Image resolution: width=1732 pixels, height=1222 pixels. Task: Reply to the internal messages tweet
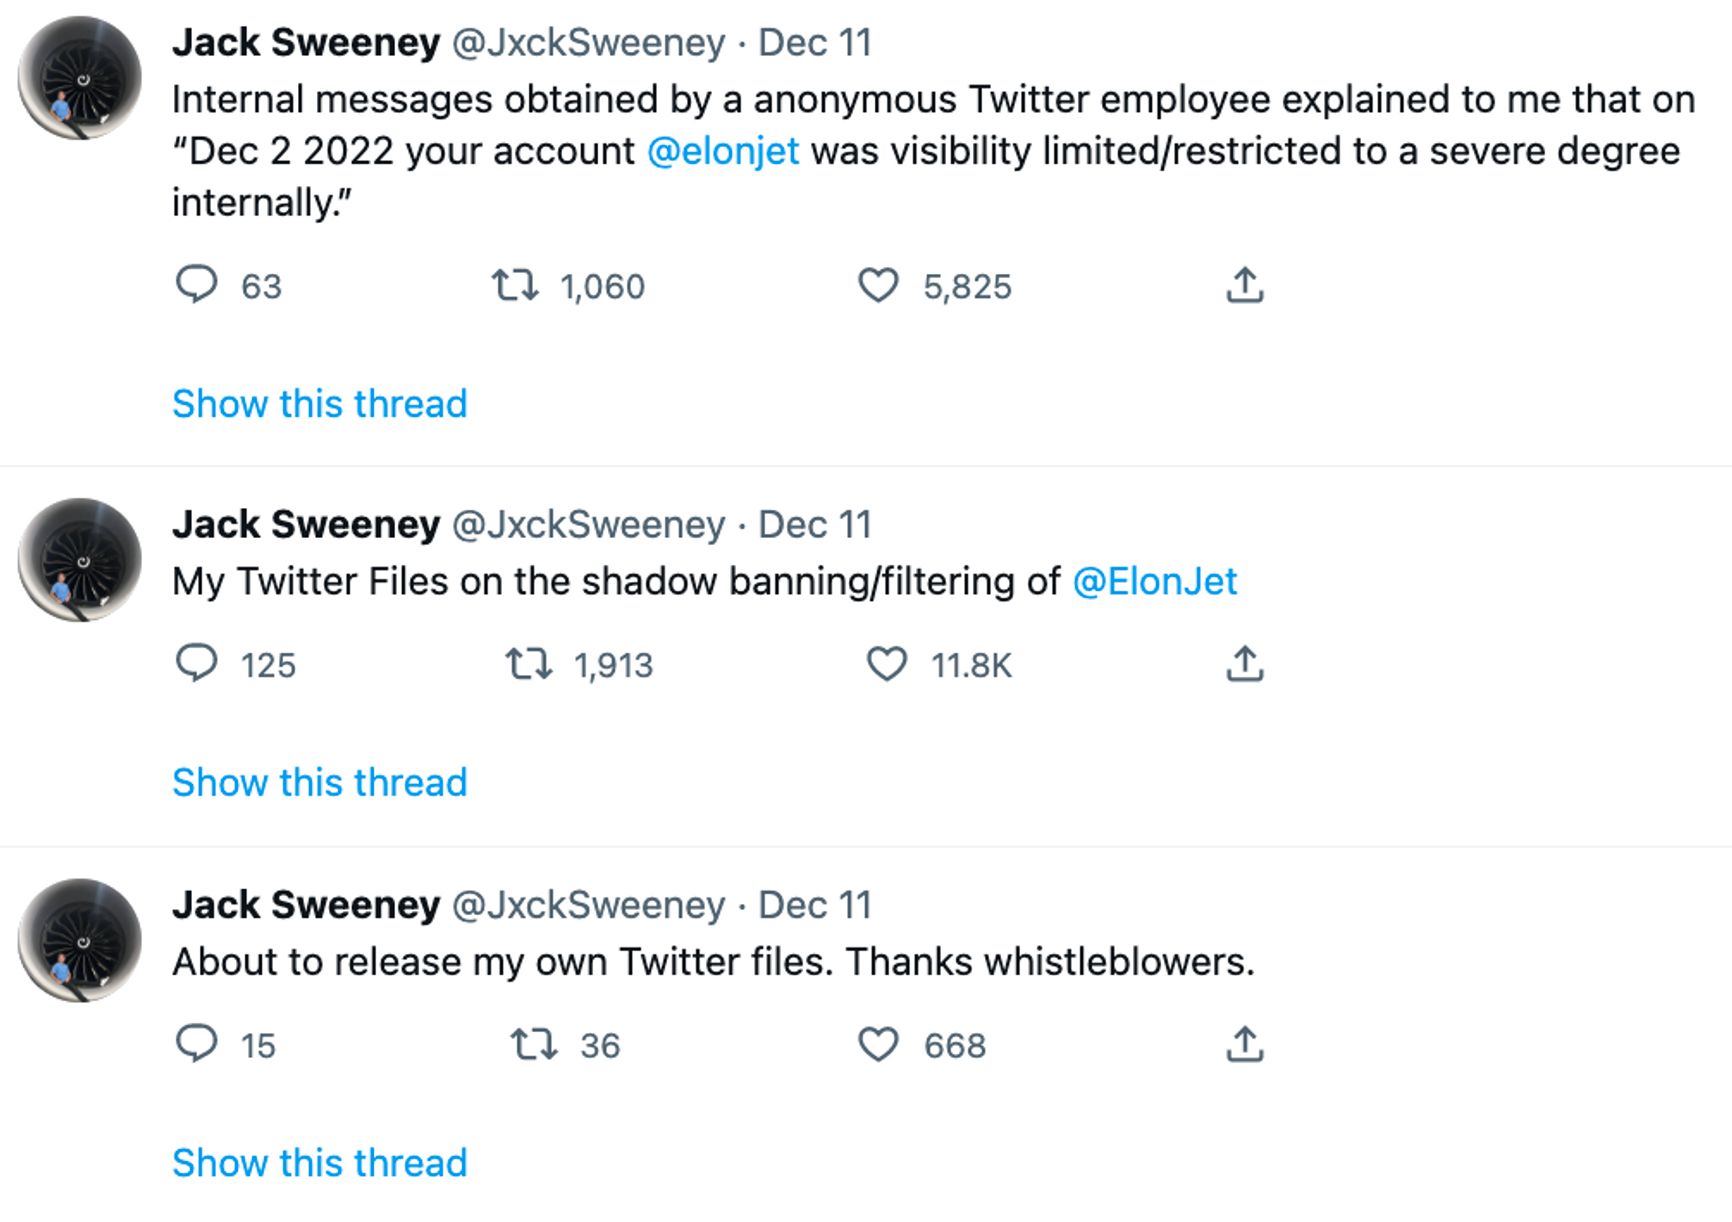tap(197, 285)
